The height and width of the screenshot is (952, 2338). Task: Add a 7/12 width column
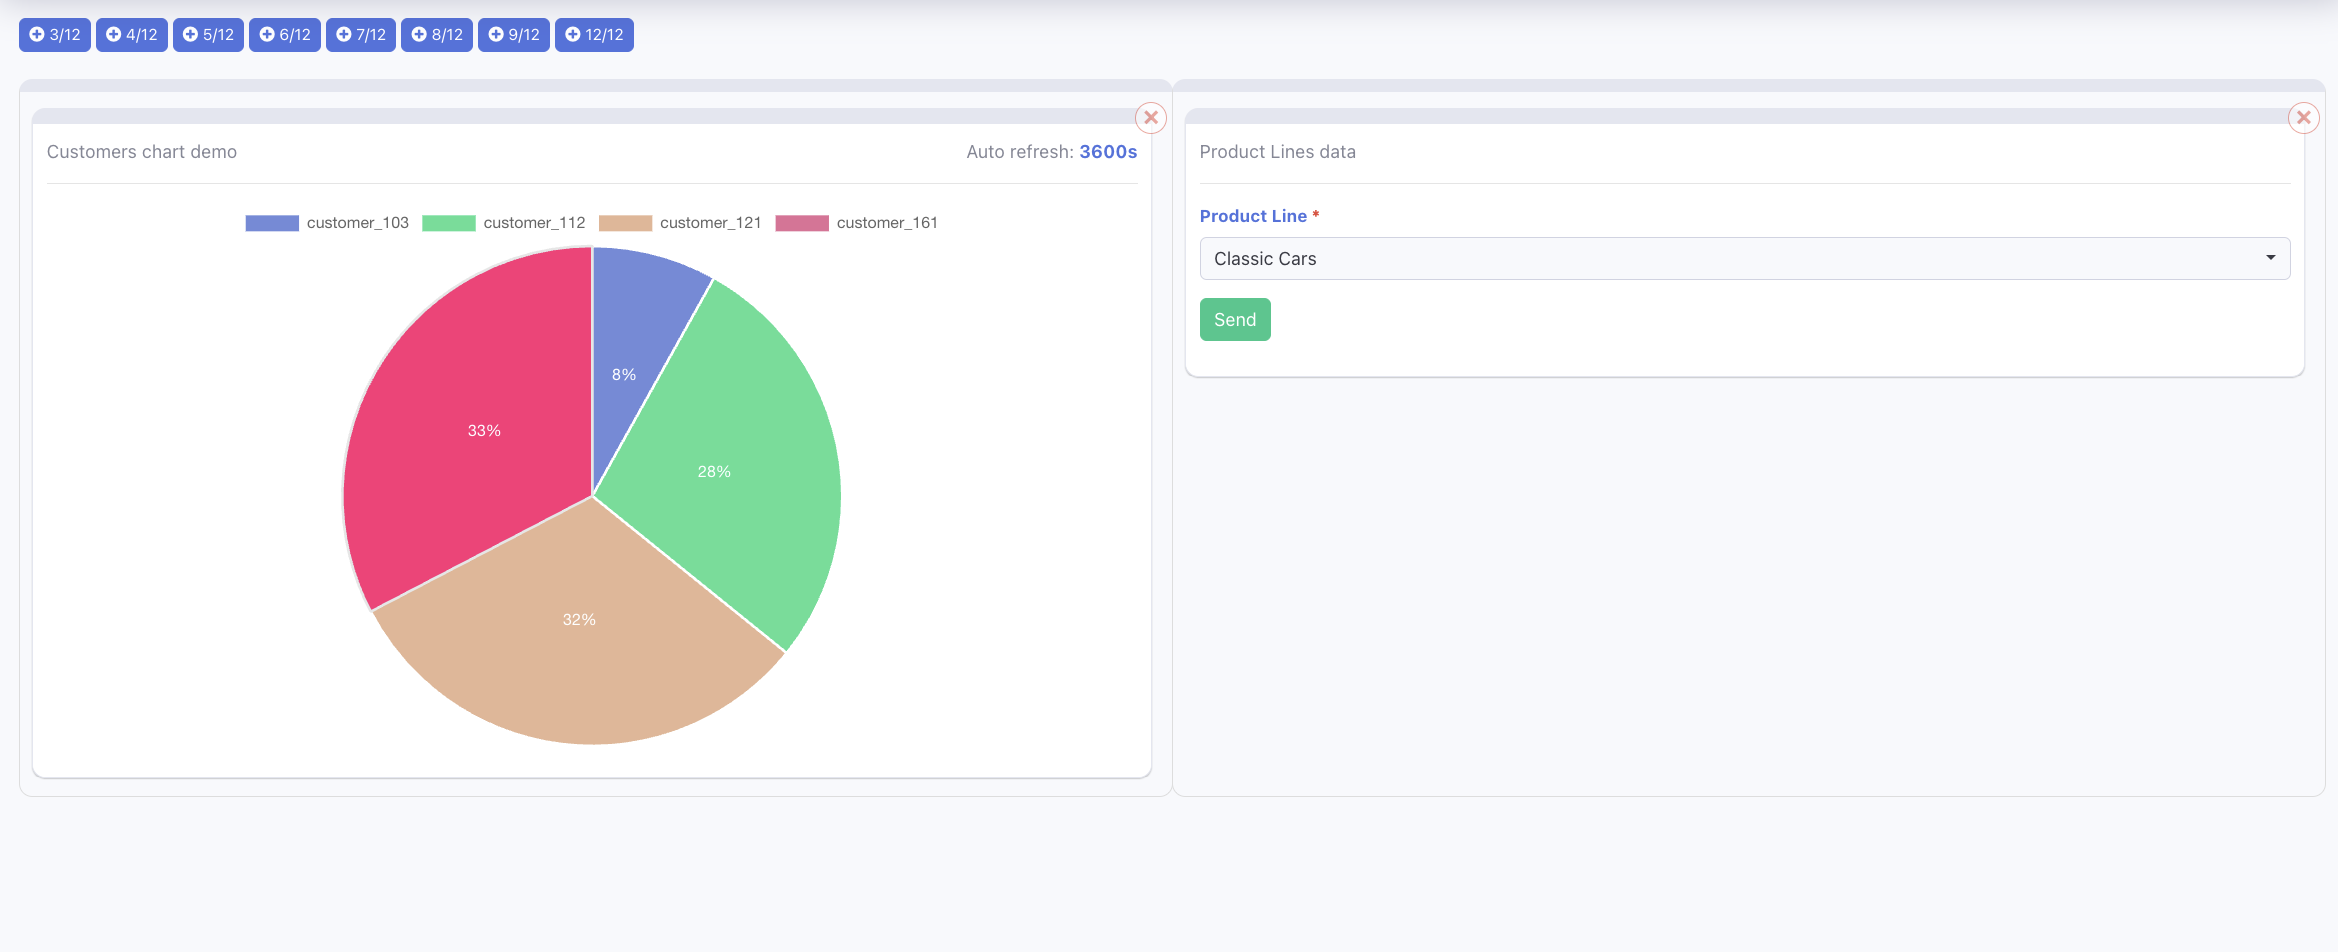tap(361, 35)
